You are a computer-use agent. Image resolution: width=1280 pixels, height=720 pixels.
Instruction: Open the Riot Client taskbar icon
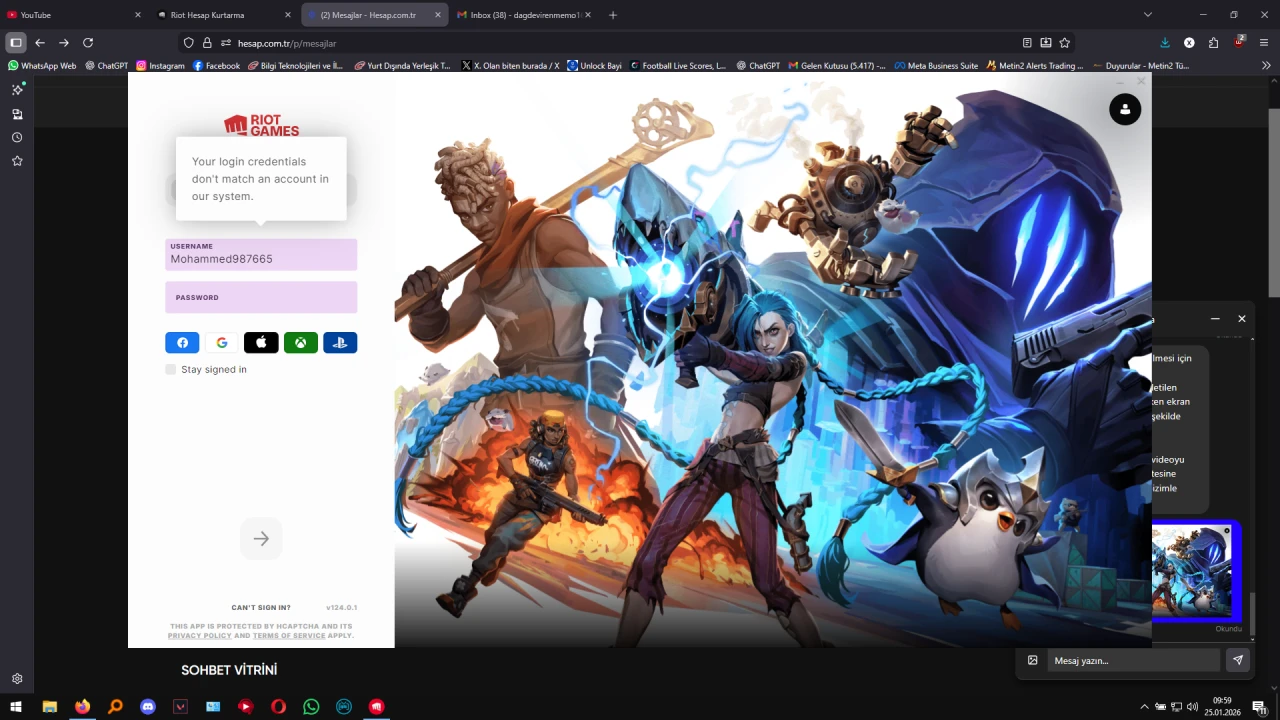[x=377, y=706]
